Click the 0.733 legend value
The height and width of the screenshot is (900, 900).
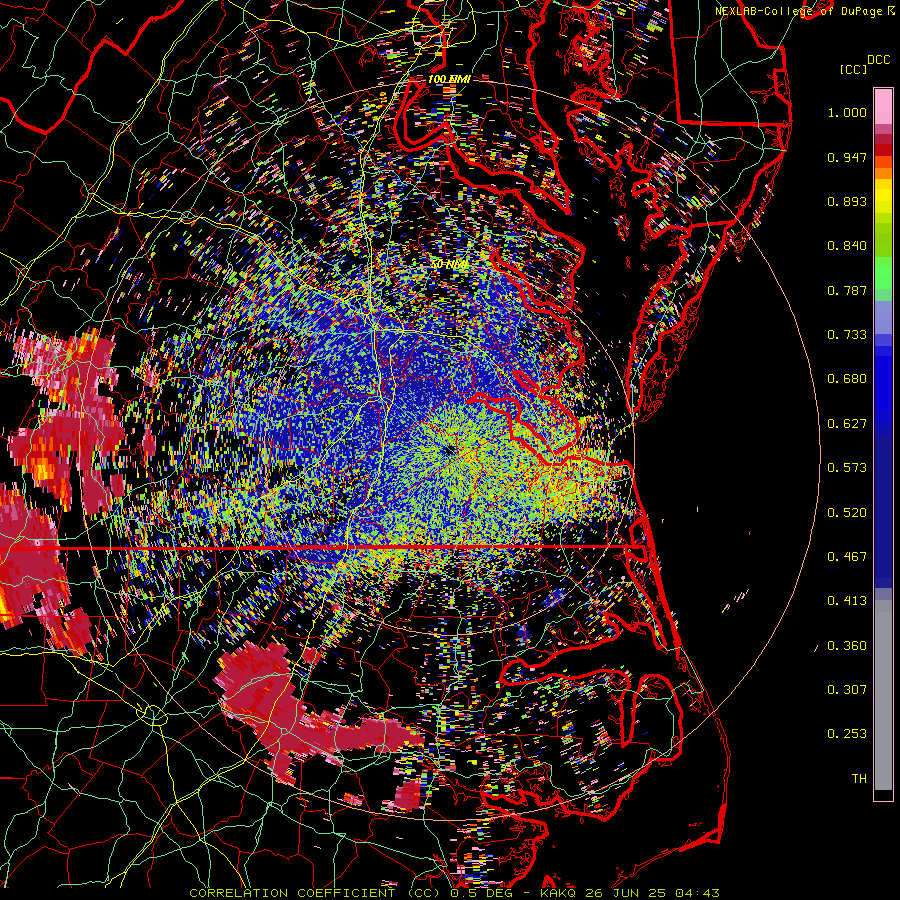point(847,335)
